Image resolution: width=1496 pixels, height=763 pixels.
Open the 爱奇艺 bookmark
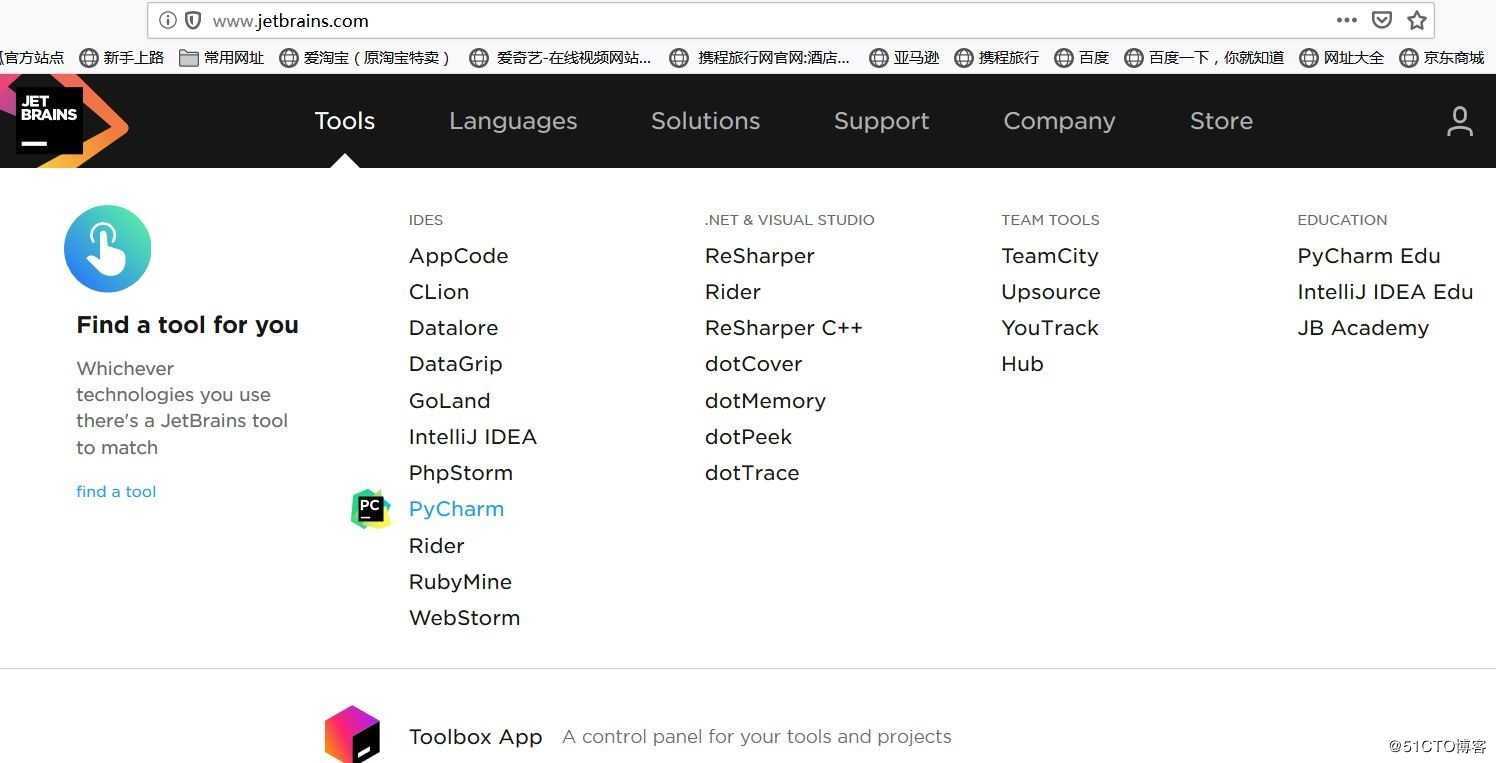[560, 58]
